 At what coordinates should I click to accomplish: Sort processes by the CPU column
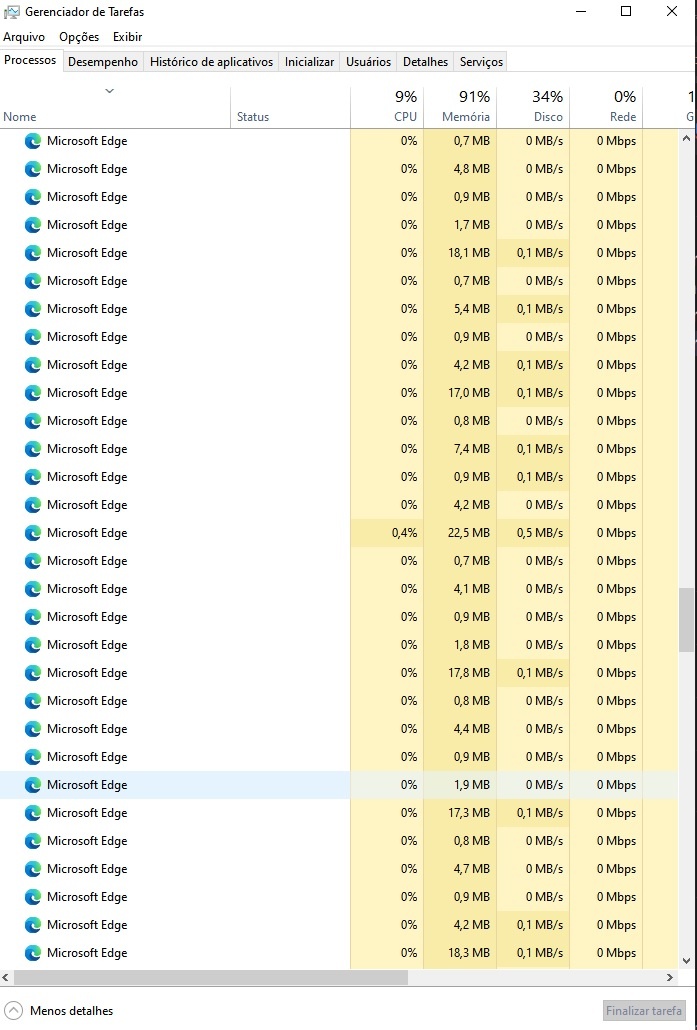pos(387,107)
